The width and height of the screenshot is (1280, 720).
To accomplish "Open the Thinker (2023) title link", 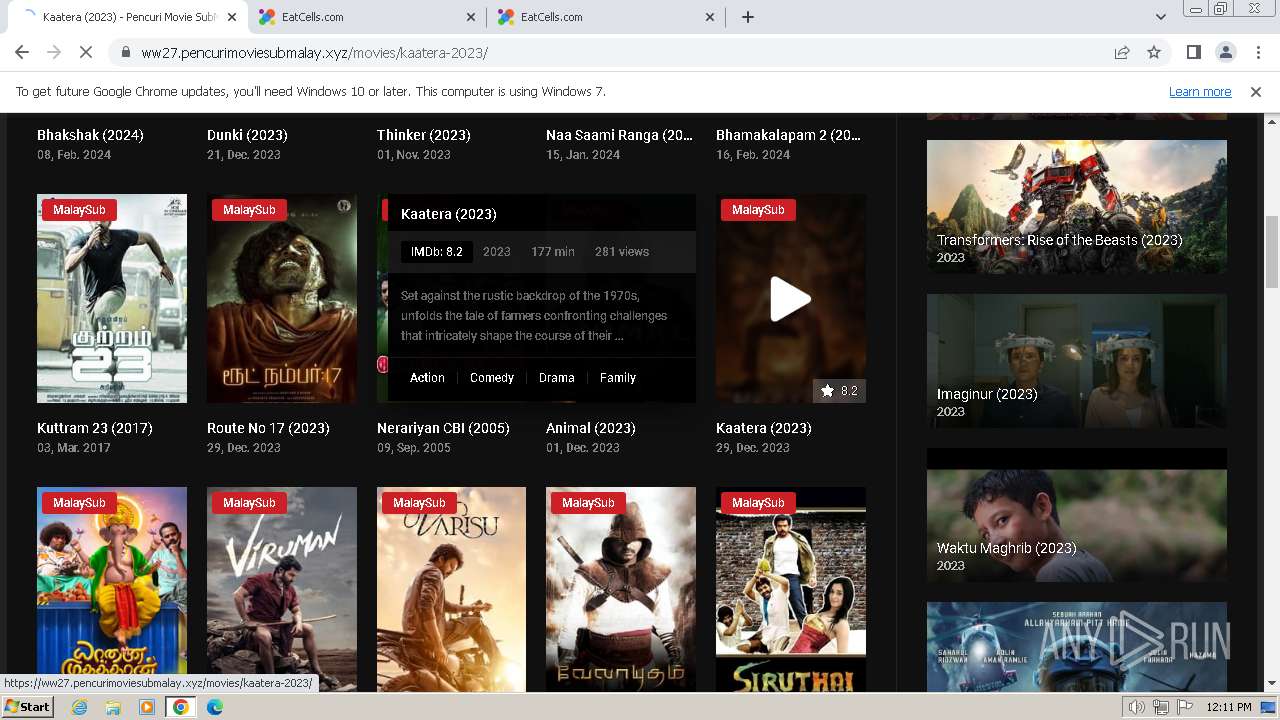I will (424, 135).
